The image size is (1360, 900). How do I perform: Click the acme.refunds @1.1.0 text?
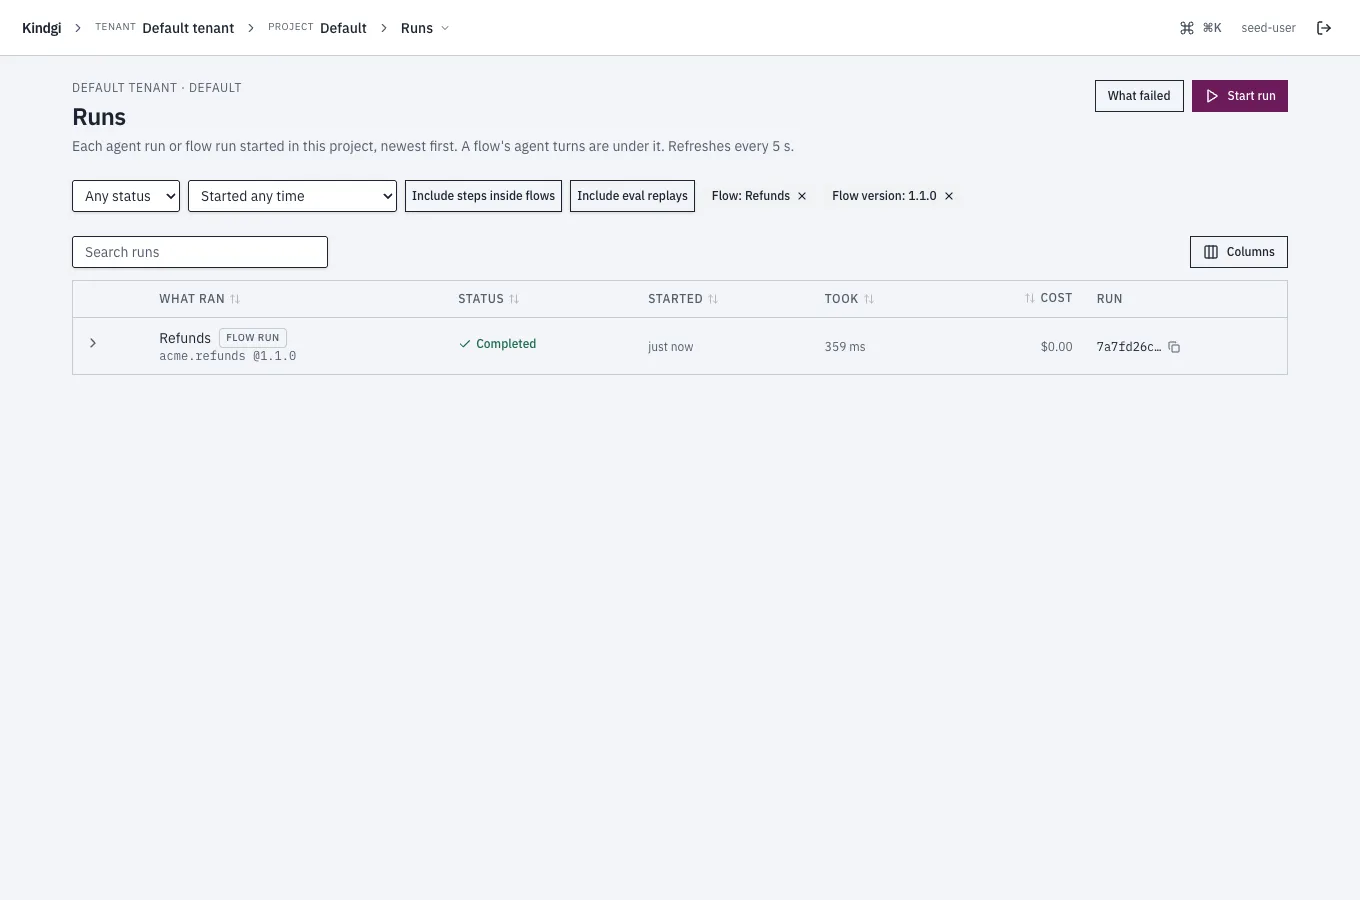228,356
